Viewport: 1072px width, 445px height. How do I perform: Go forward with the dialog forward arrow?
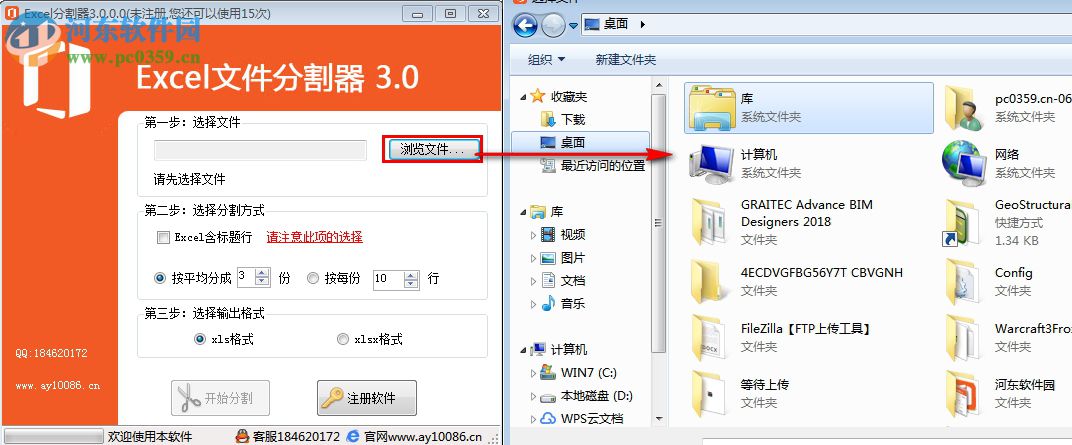553,26
